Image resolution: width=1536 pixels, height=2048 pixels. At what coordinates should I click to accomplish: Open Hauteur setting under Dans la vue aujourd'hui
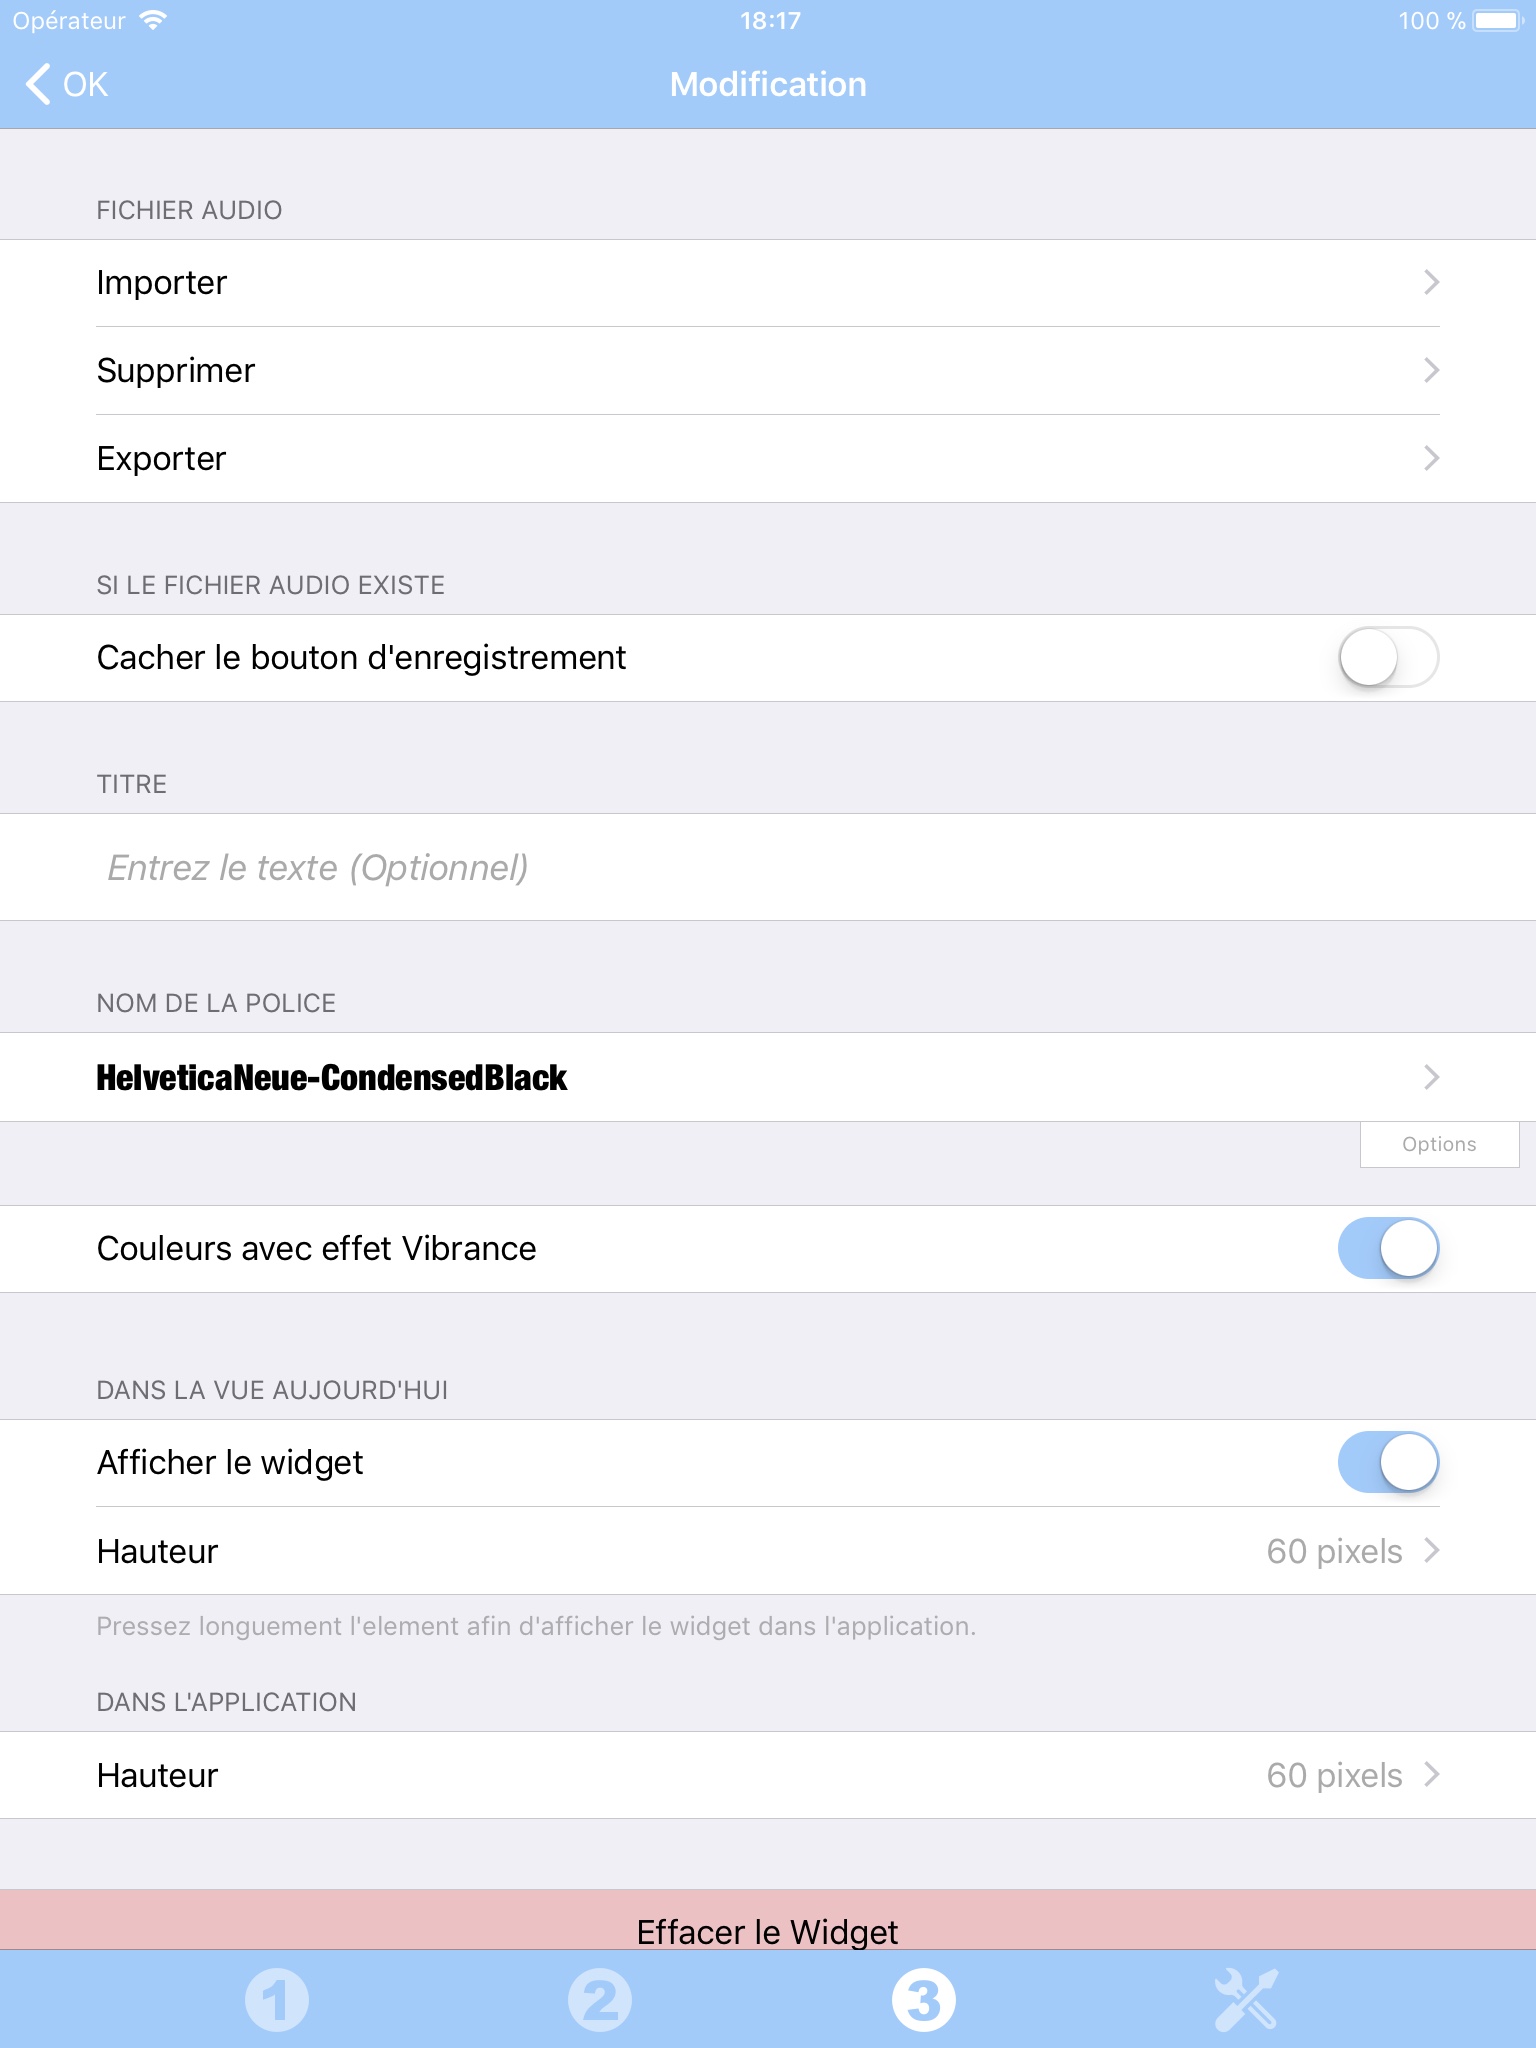768,1551
